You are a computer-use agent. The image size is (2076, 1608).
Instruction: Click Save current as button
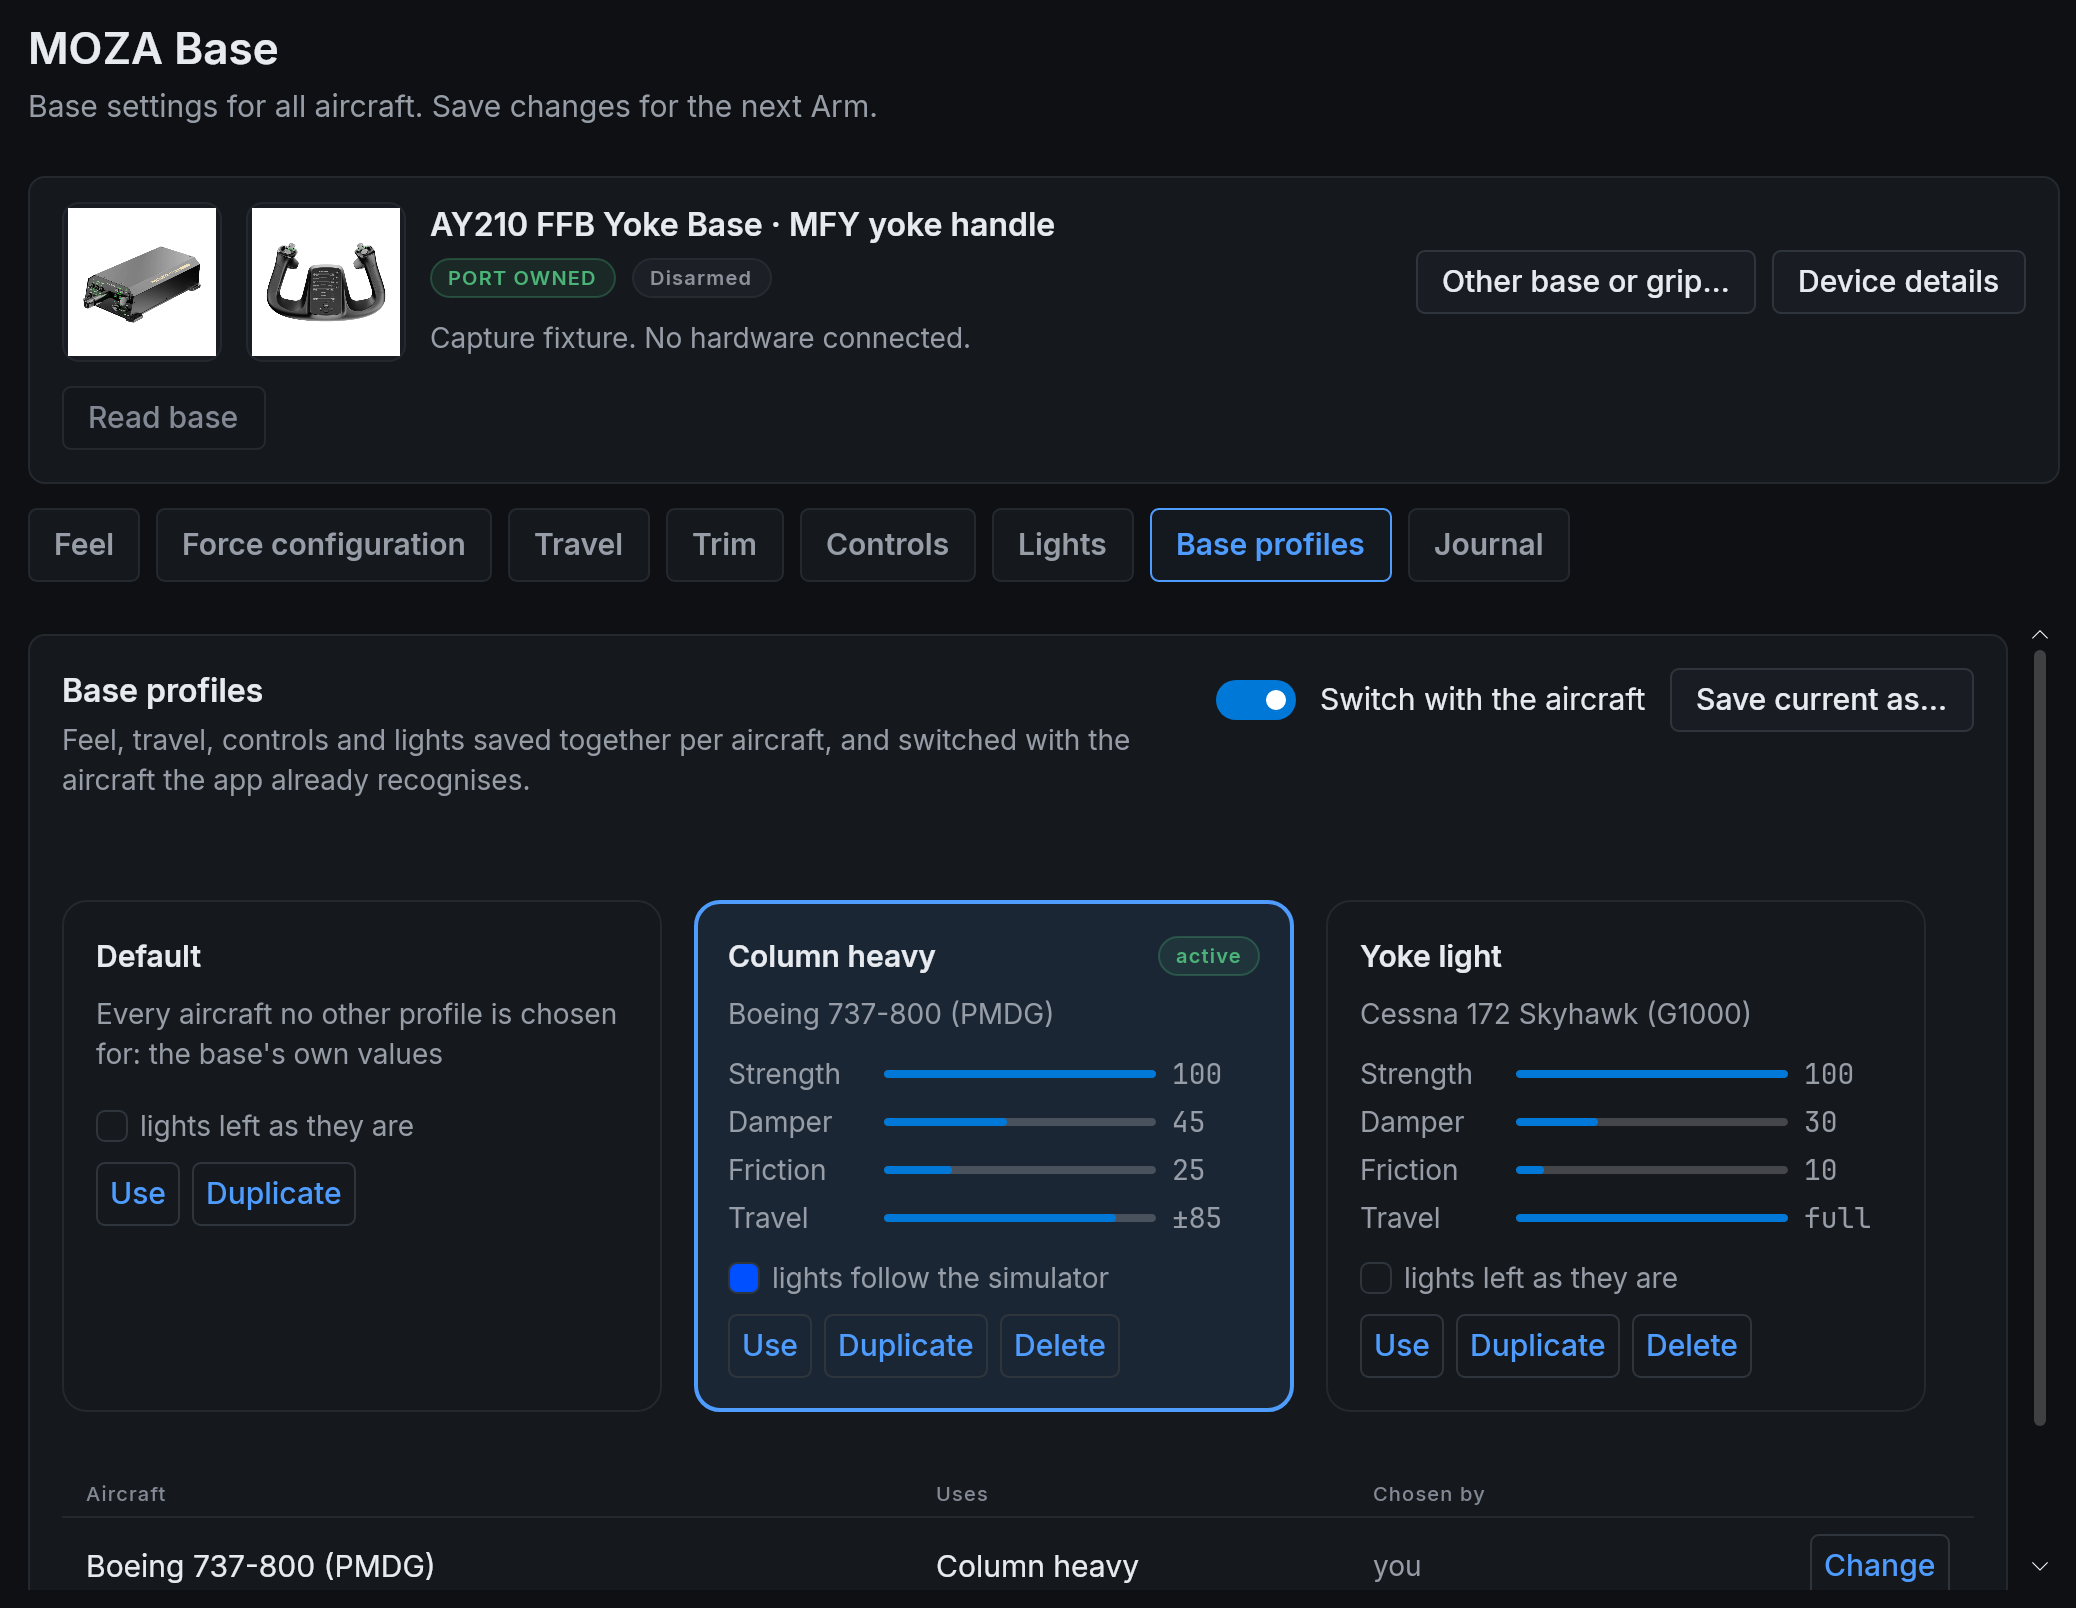(1822, 700)
